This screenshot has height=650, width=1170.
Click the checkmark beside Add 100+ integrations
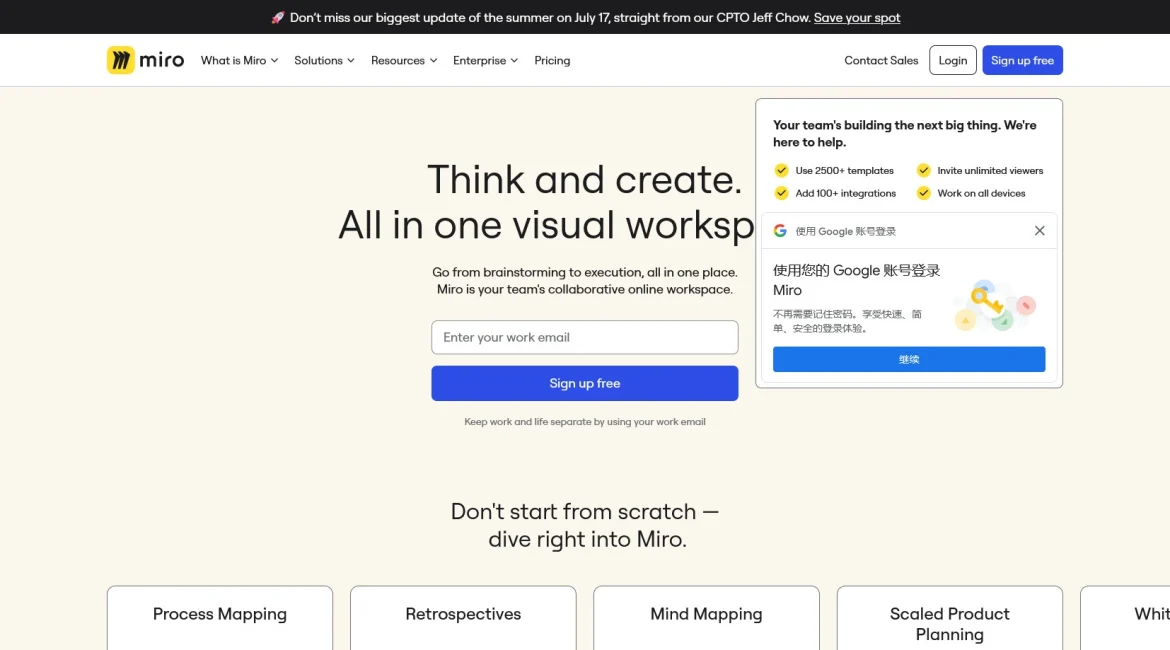tap(781, 193)
